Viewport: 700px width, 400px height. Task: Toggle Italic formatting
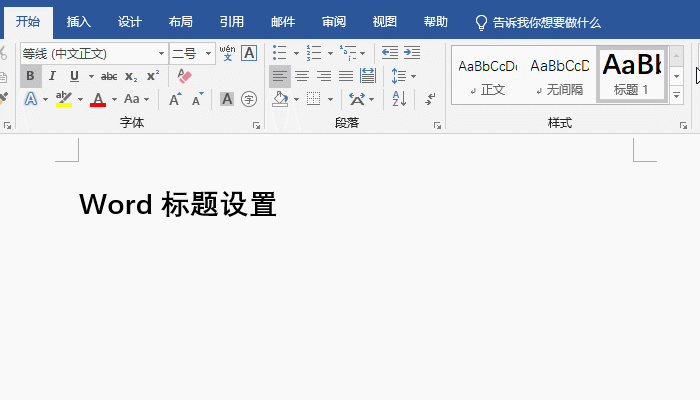click(x=52, y=76)
